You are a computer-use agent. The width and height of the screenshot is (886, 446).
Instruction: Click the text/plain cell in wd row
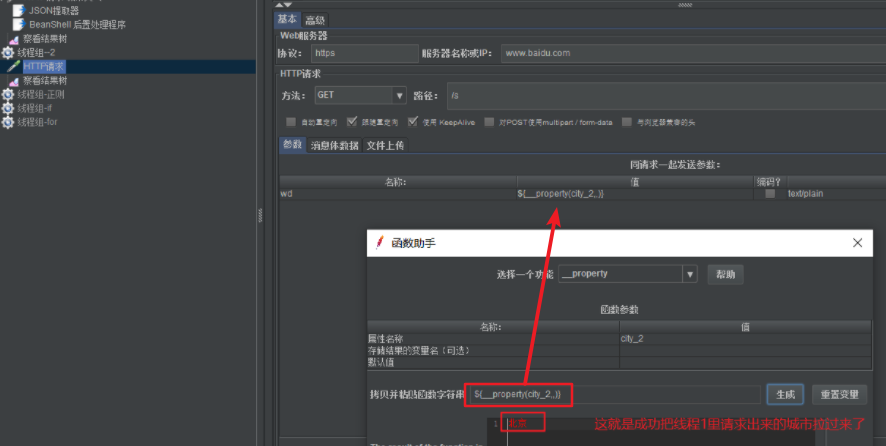(x=836, y=193)
